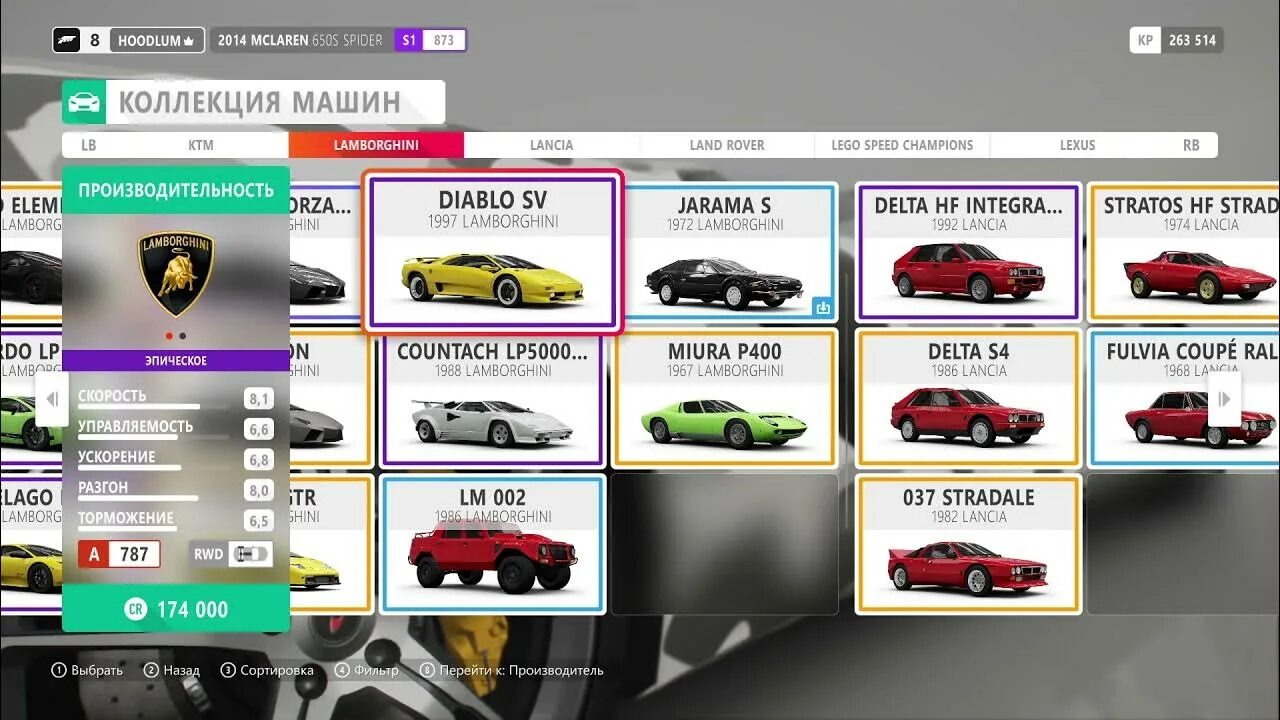Click the panel page indicator dots
Image resolution: width=1280 pixels, height=720 pixels.
tap(176, 337)
